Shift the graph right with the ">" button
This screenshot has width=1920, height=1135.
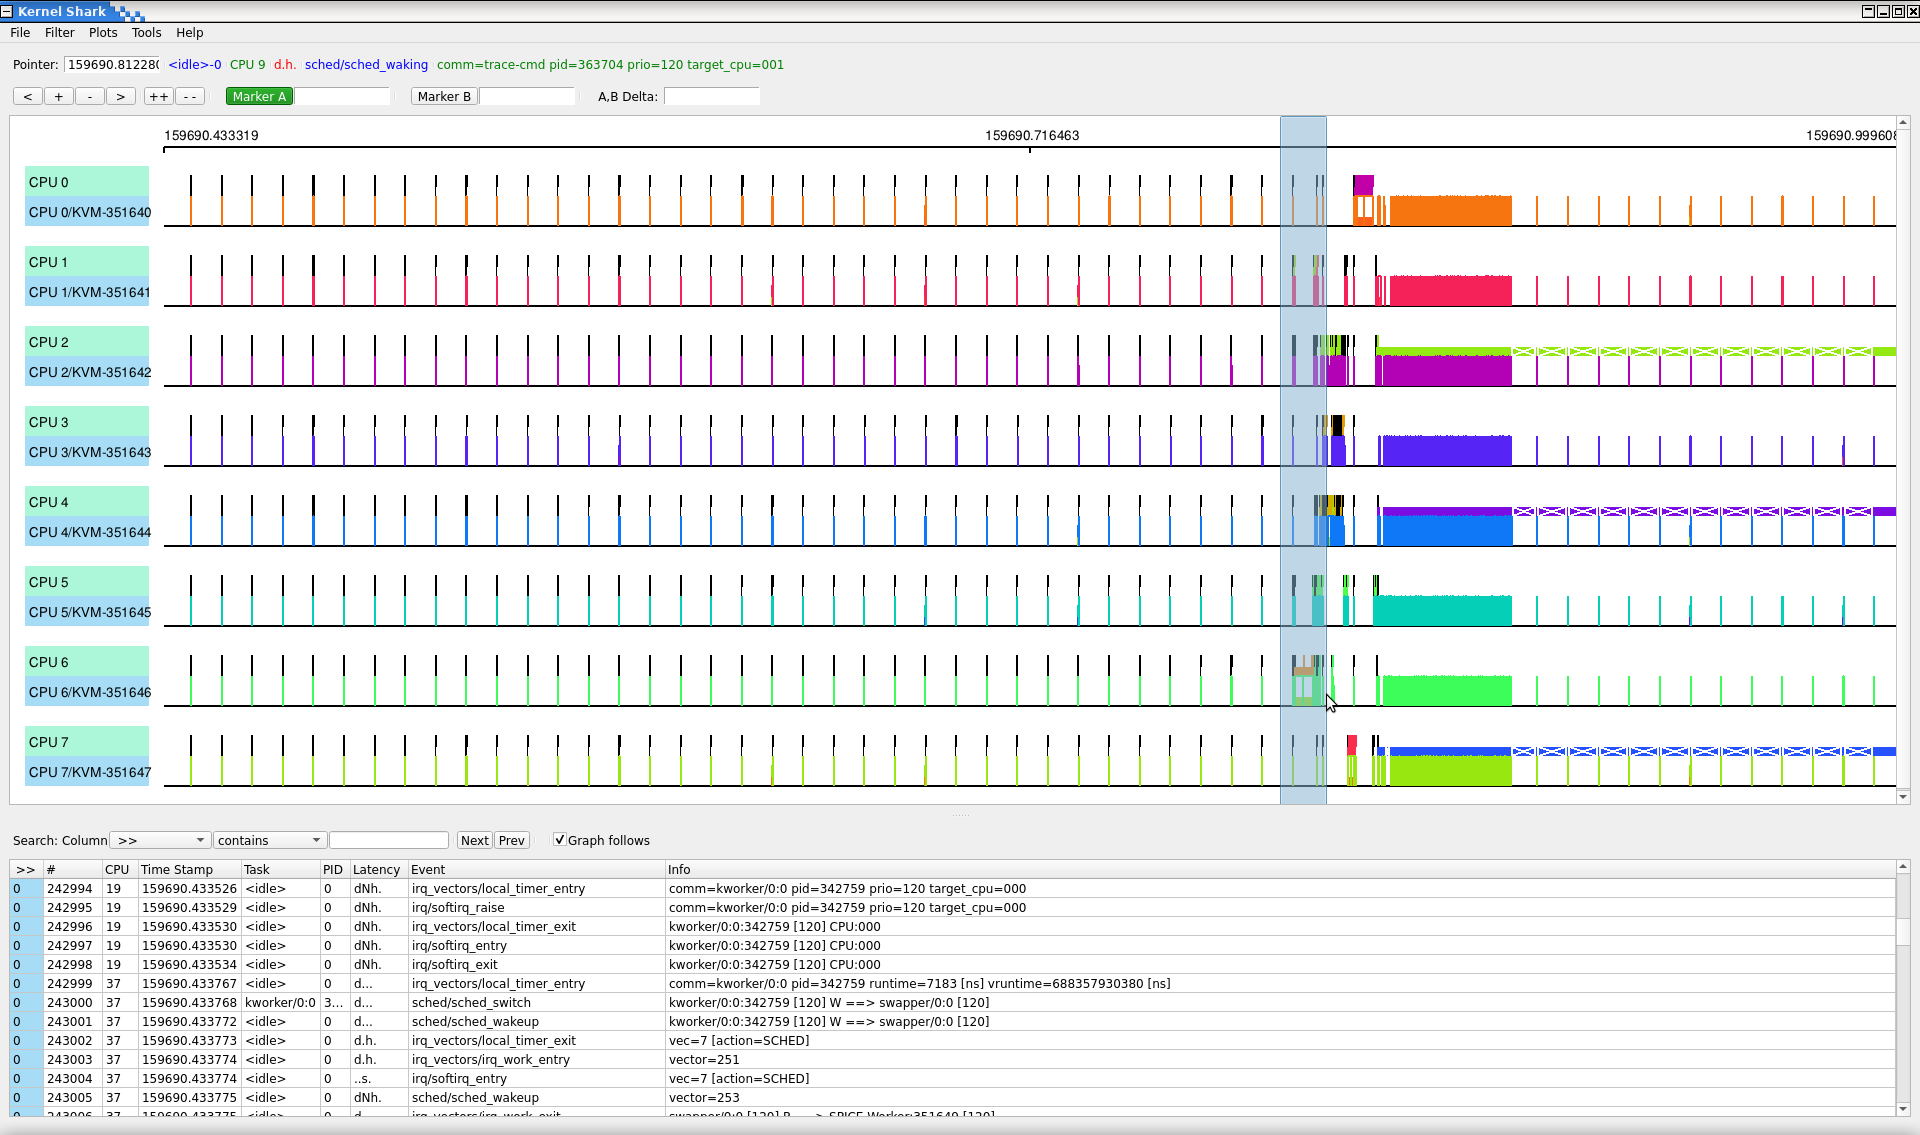120,96
